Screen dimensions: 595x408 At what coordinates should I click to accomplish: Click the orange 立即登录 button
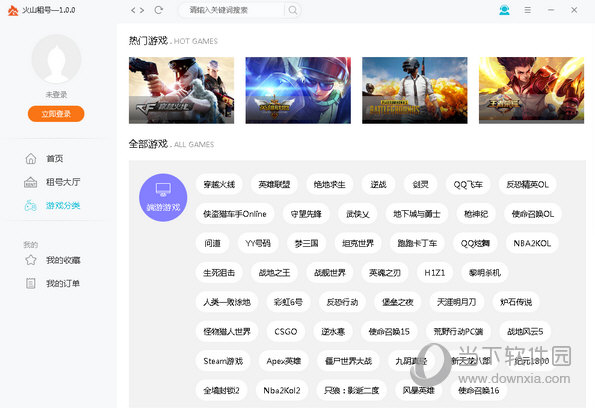coord(56,114)
